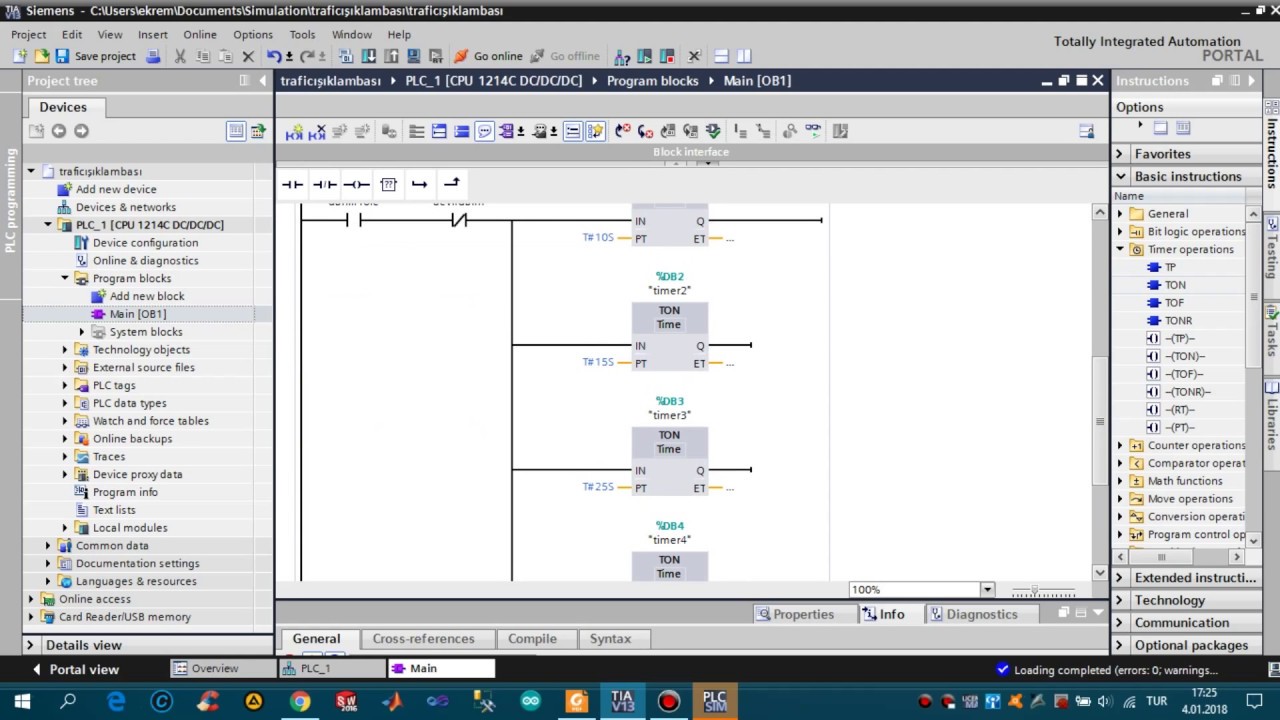
Task: Click timer1 PT value T#10S
Action: [598, 238]
